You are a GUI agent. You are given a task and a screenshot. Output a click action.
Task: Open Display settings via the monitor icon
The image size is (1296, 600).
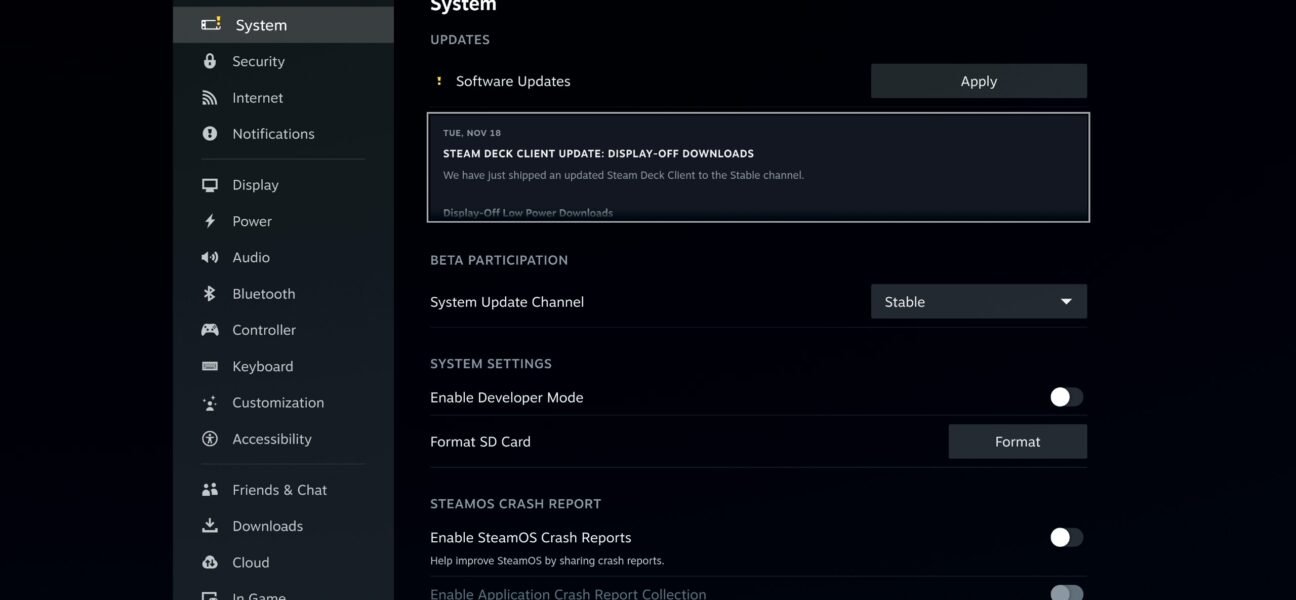point(209,184)
